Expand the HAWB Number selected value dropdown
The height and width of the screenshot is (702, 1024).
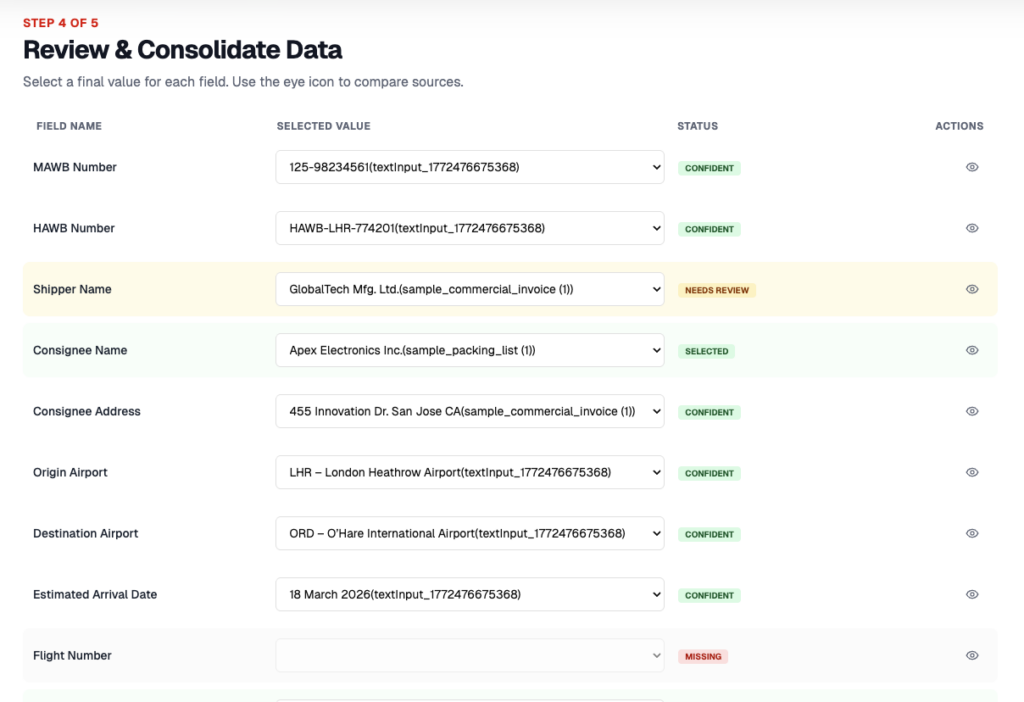click(469, 228)
